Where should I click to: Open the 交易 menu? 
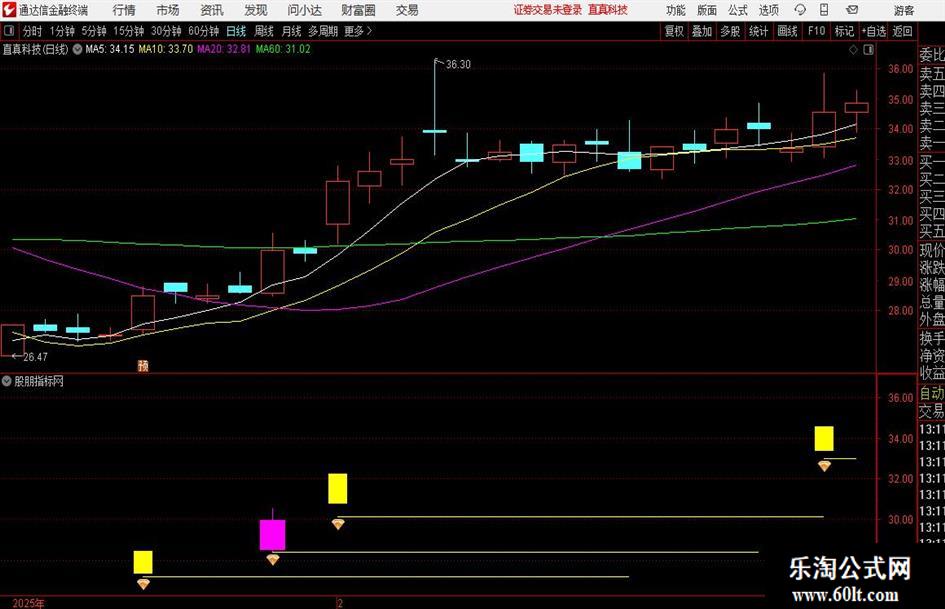[407, 10]
